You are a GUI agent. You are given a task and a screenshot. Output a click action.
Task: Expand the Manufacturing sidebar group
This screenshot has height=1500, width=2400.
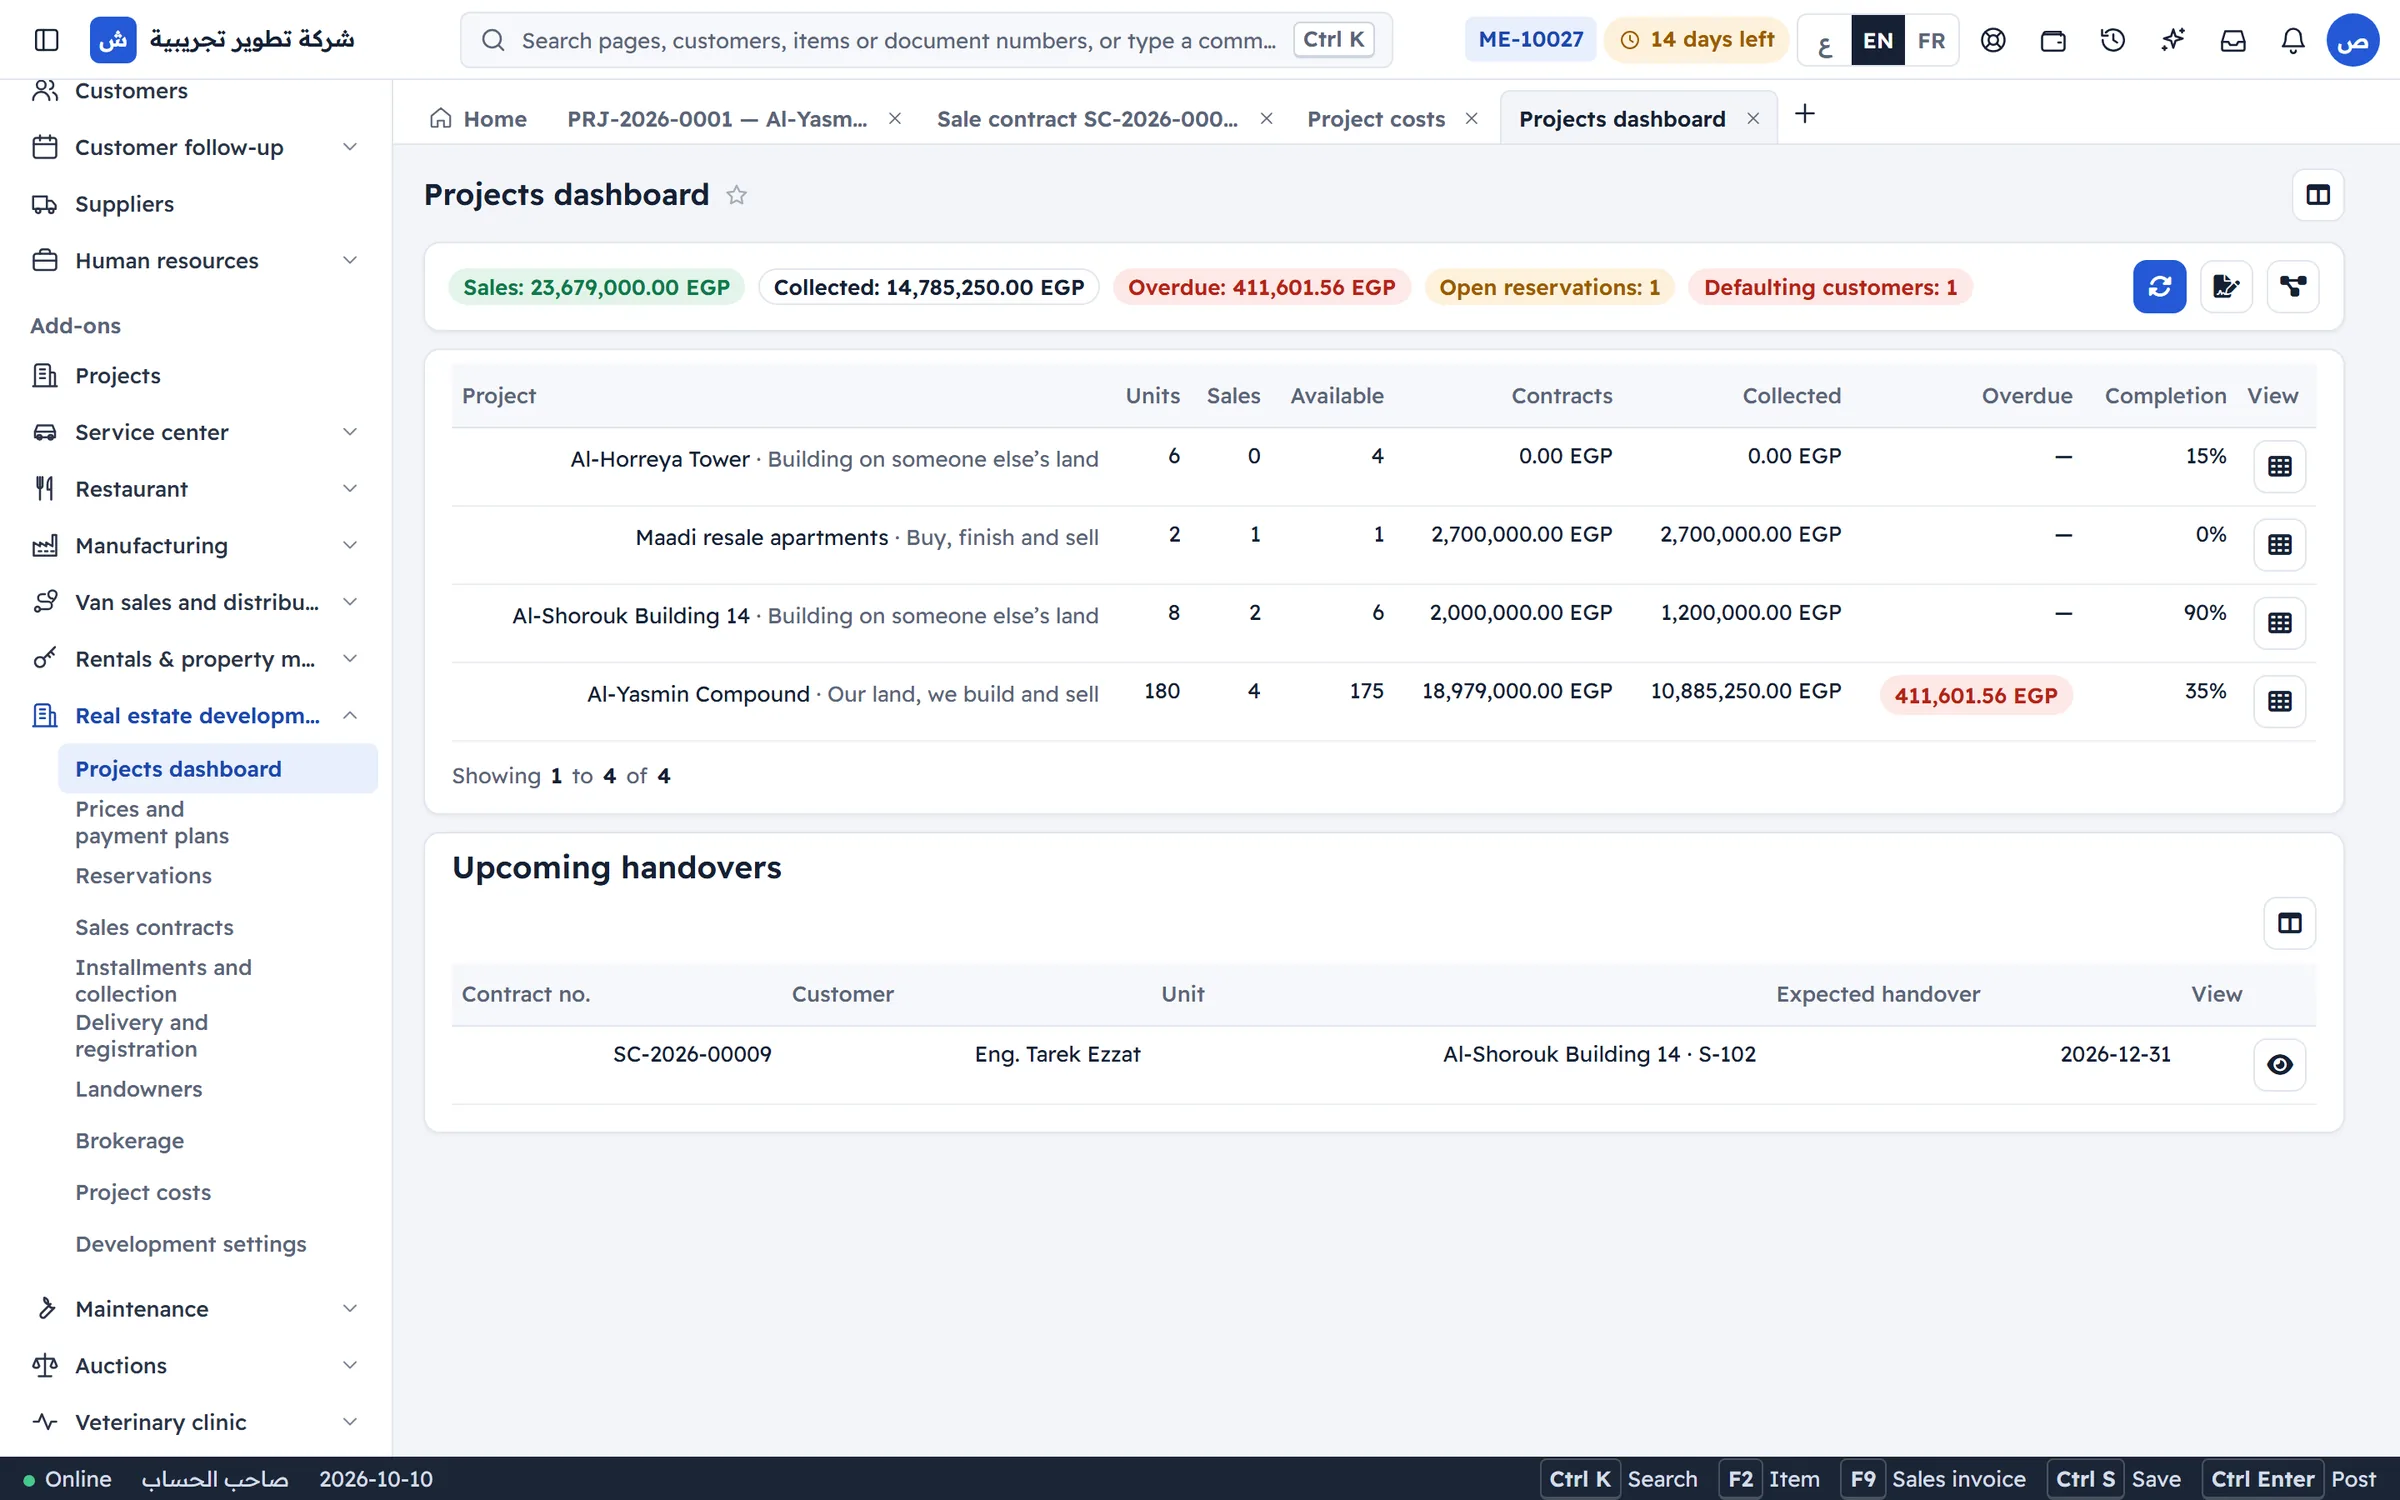(x=195, y=546)
